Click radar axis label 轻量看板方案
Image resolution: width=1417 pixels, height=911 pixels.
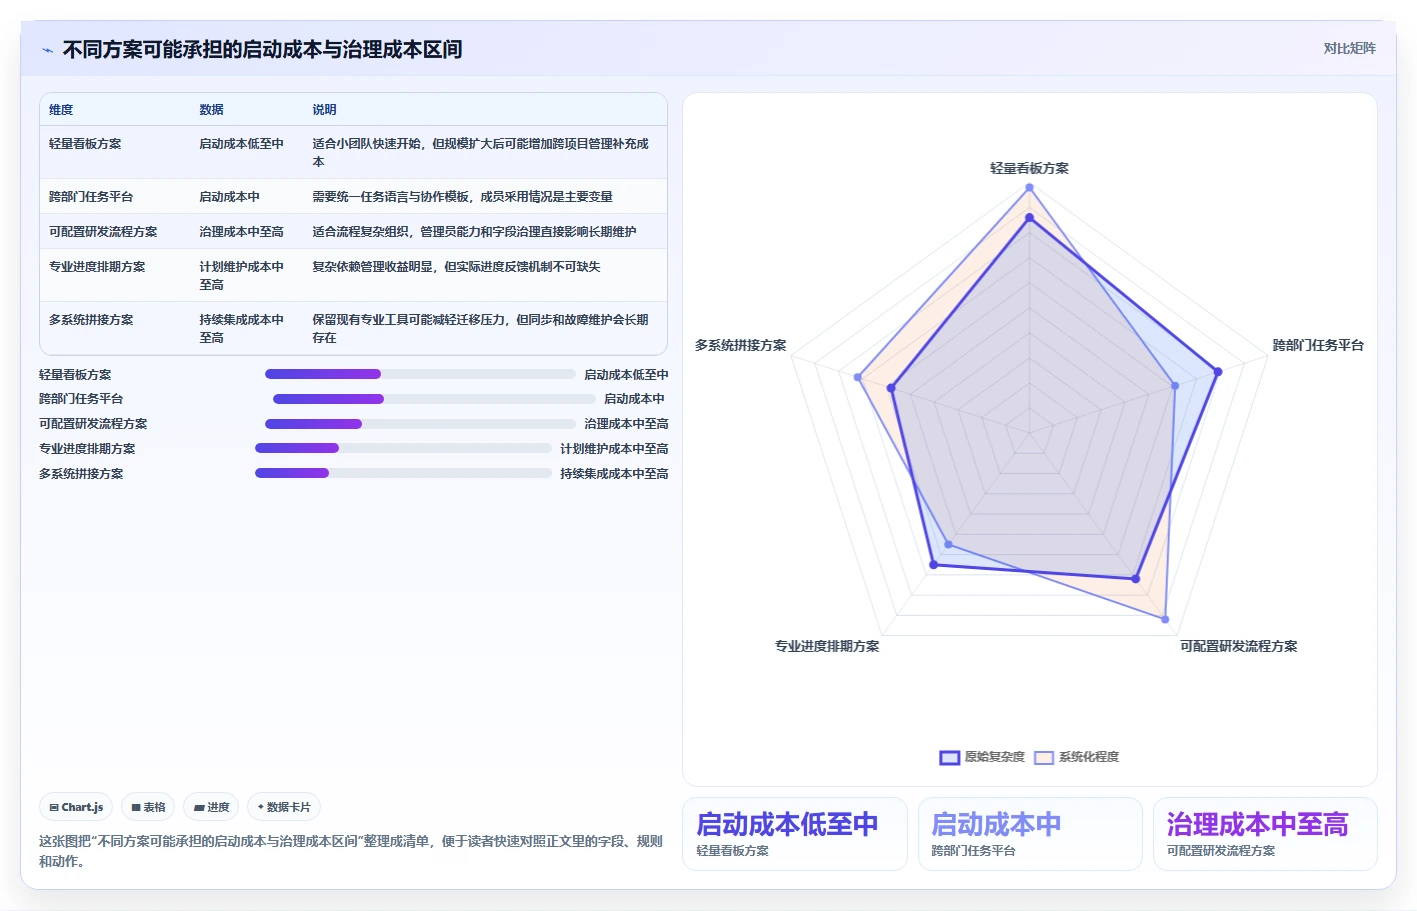pyautogui.click(x=1029, y=168)
